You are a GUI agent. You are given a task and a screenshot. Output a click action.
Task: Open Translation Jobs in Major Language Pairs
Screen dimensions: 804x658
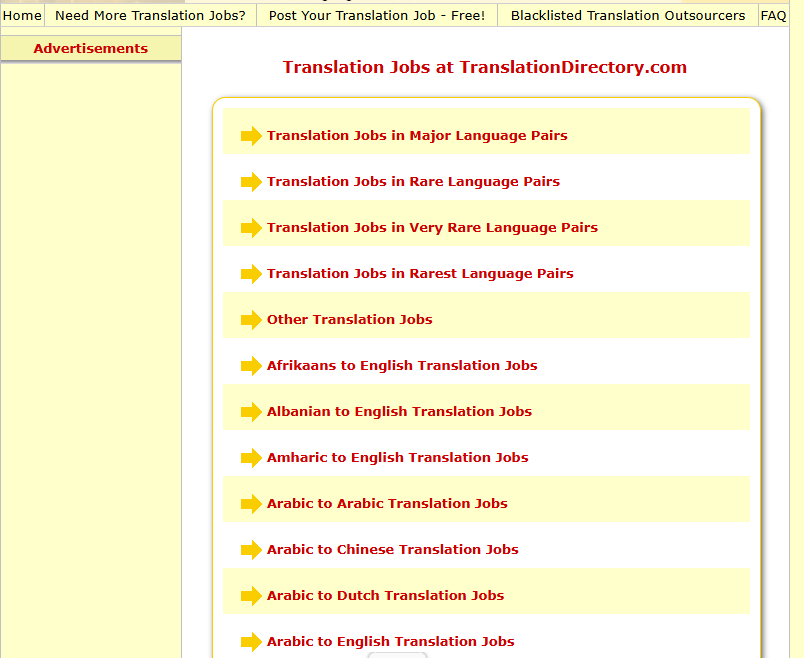pyautogui.click(x=417, y=136)
